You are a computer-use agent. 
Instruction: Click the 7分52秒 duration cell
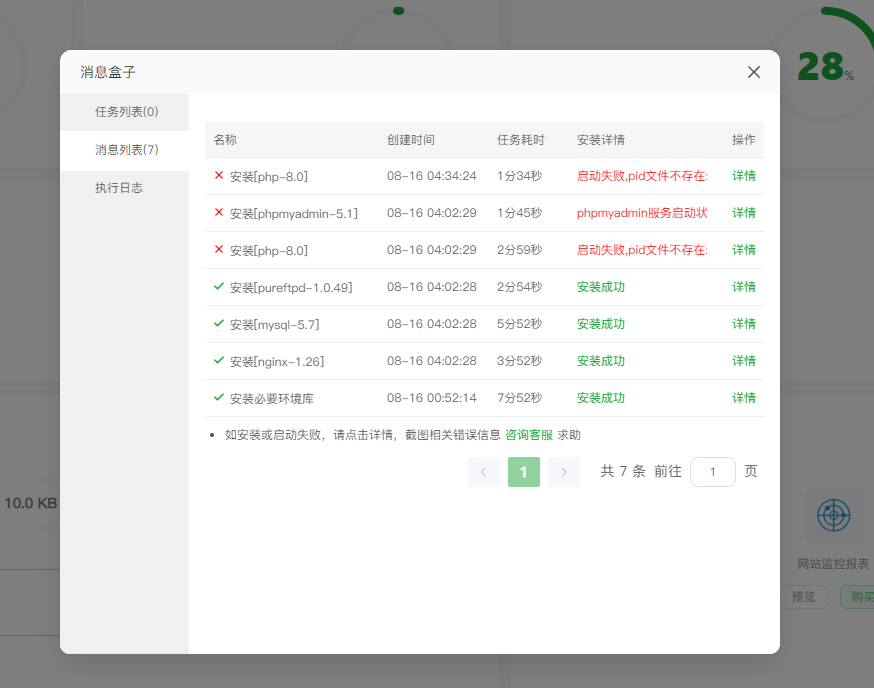[x=519, y=398]
